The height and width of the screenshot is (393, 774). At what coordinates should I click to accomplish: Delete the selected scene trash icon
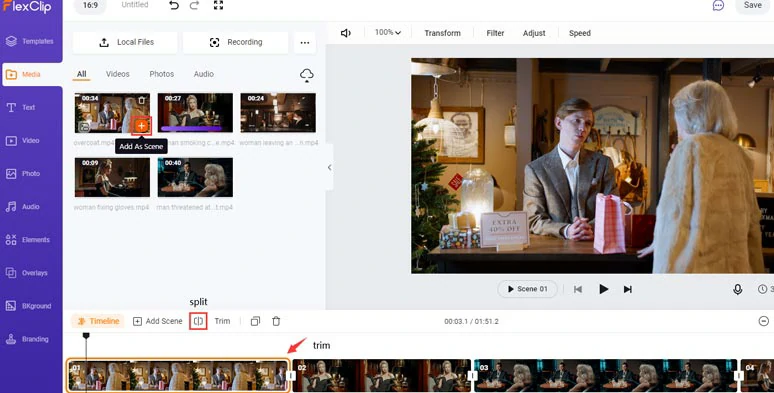pos(276,321)
